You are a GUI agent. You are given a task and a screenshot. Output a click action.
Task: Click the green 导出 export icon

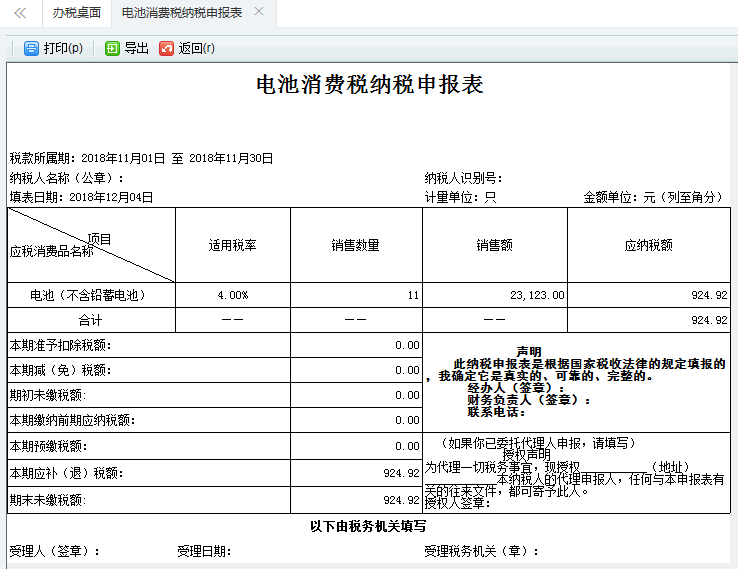112,48
